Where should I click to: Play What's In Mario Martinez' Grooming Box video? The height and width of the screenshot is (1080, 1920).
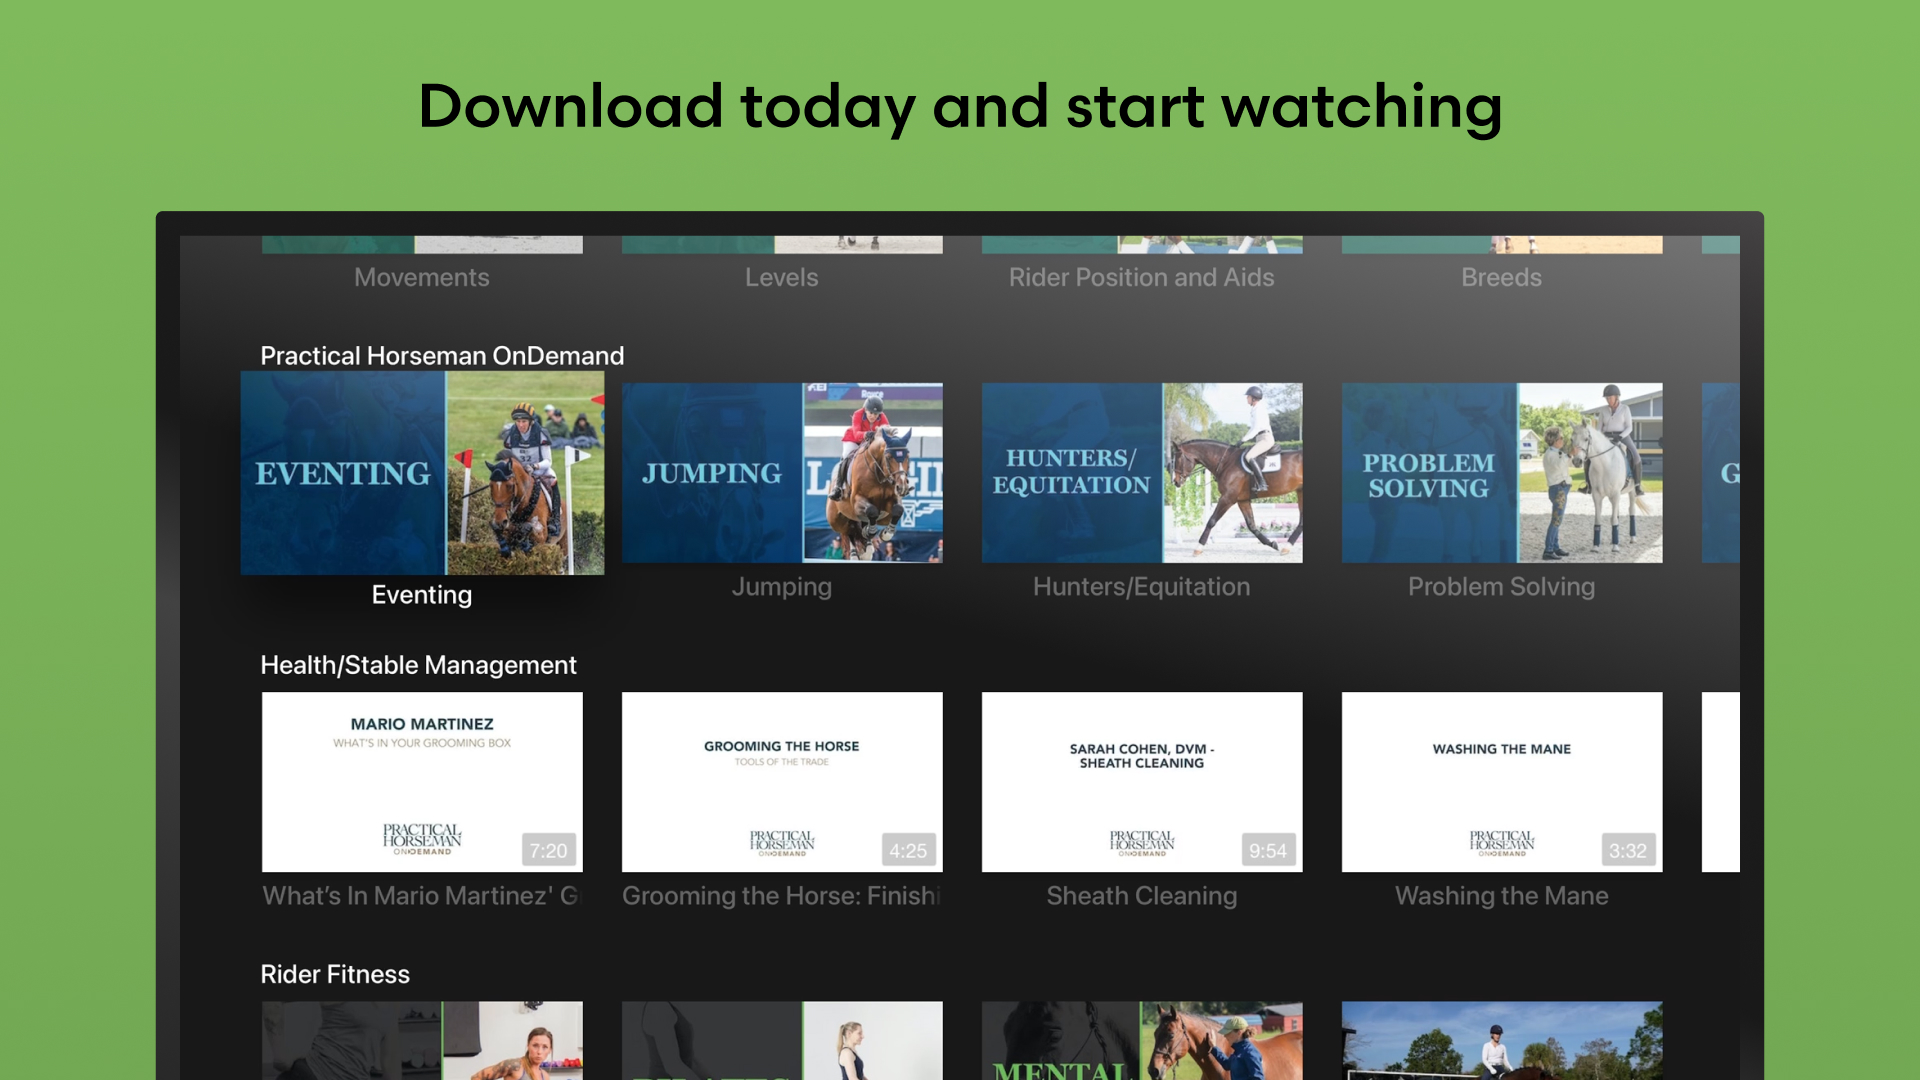point(422,782)
